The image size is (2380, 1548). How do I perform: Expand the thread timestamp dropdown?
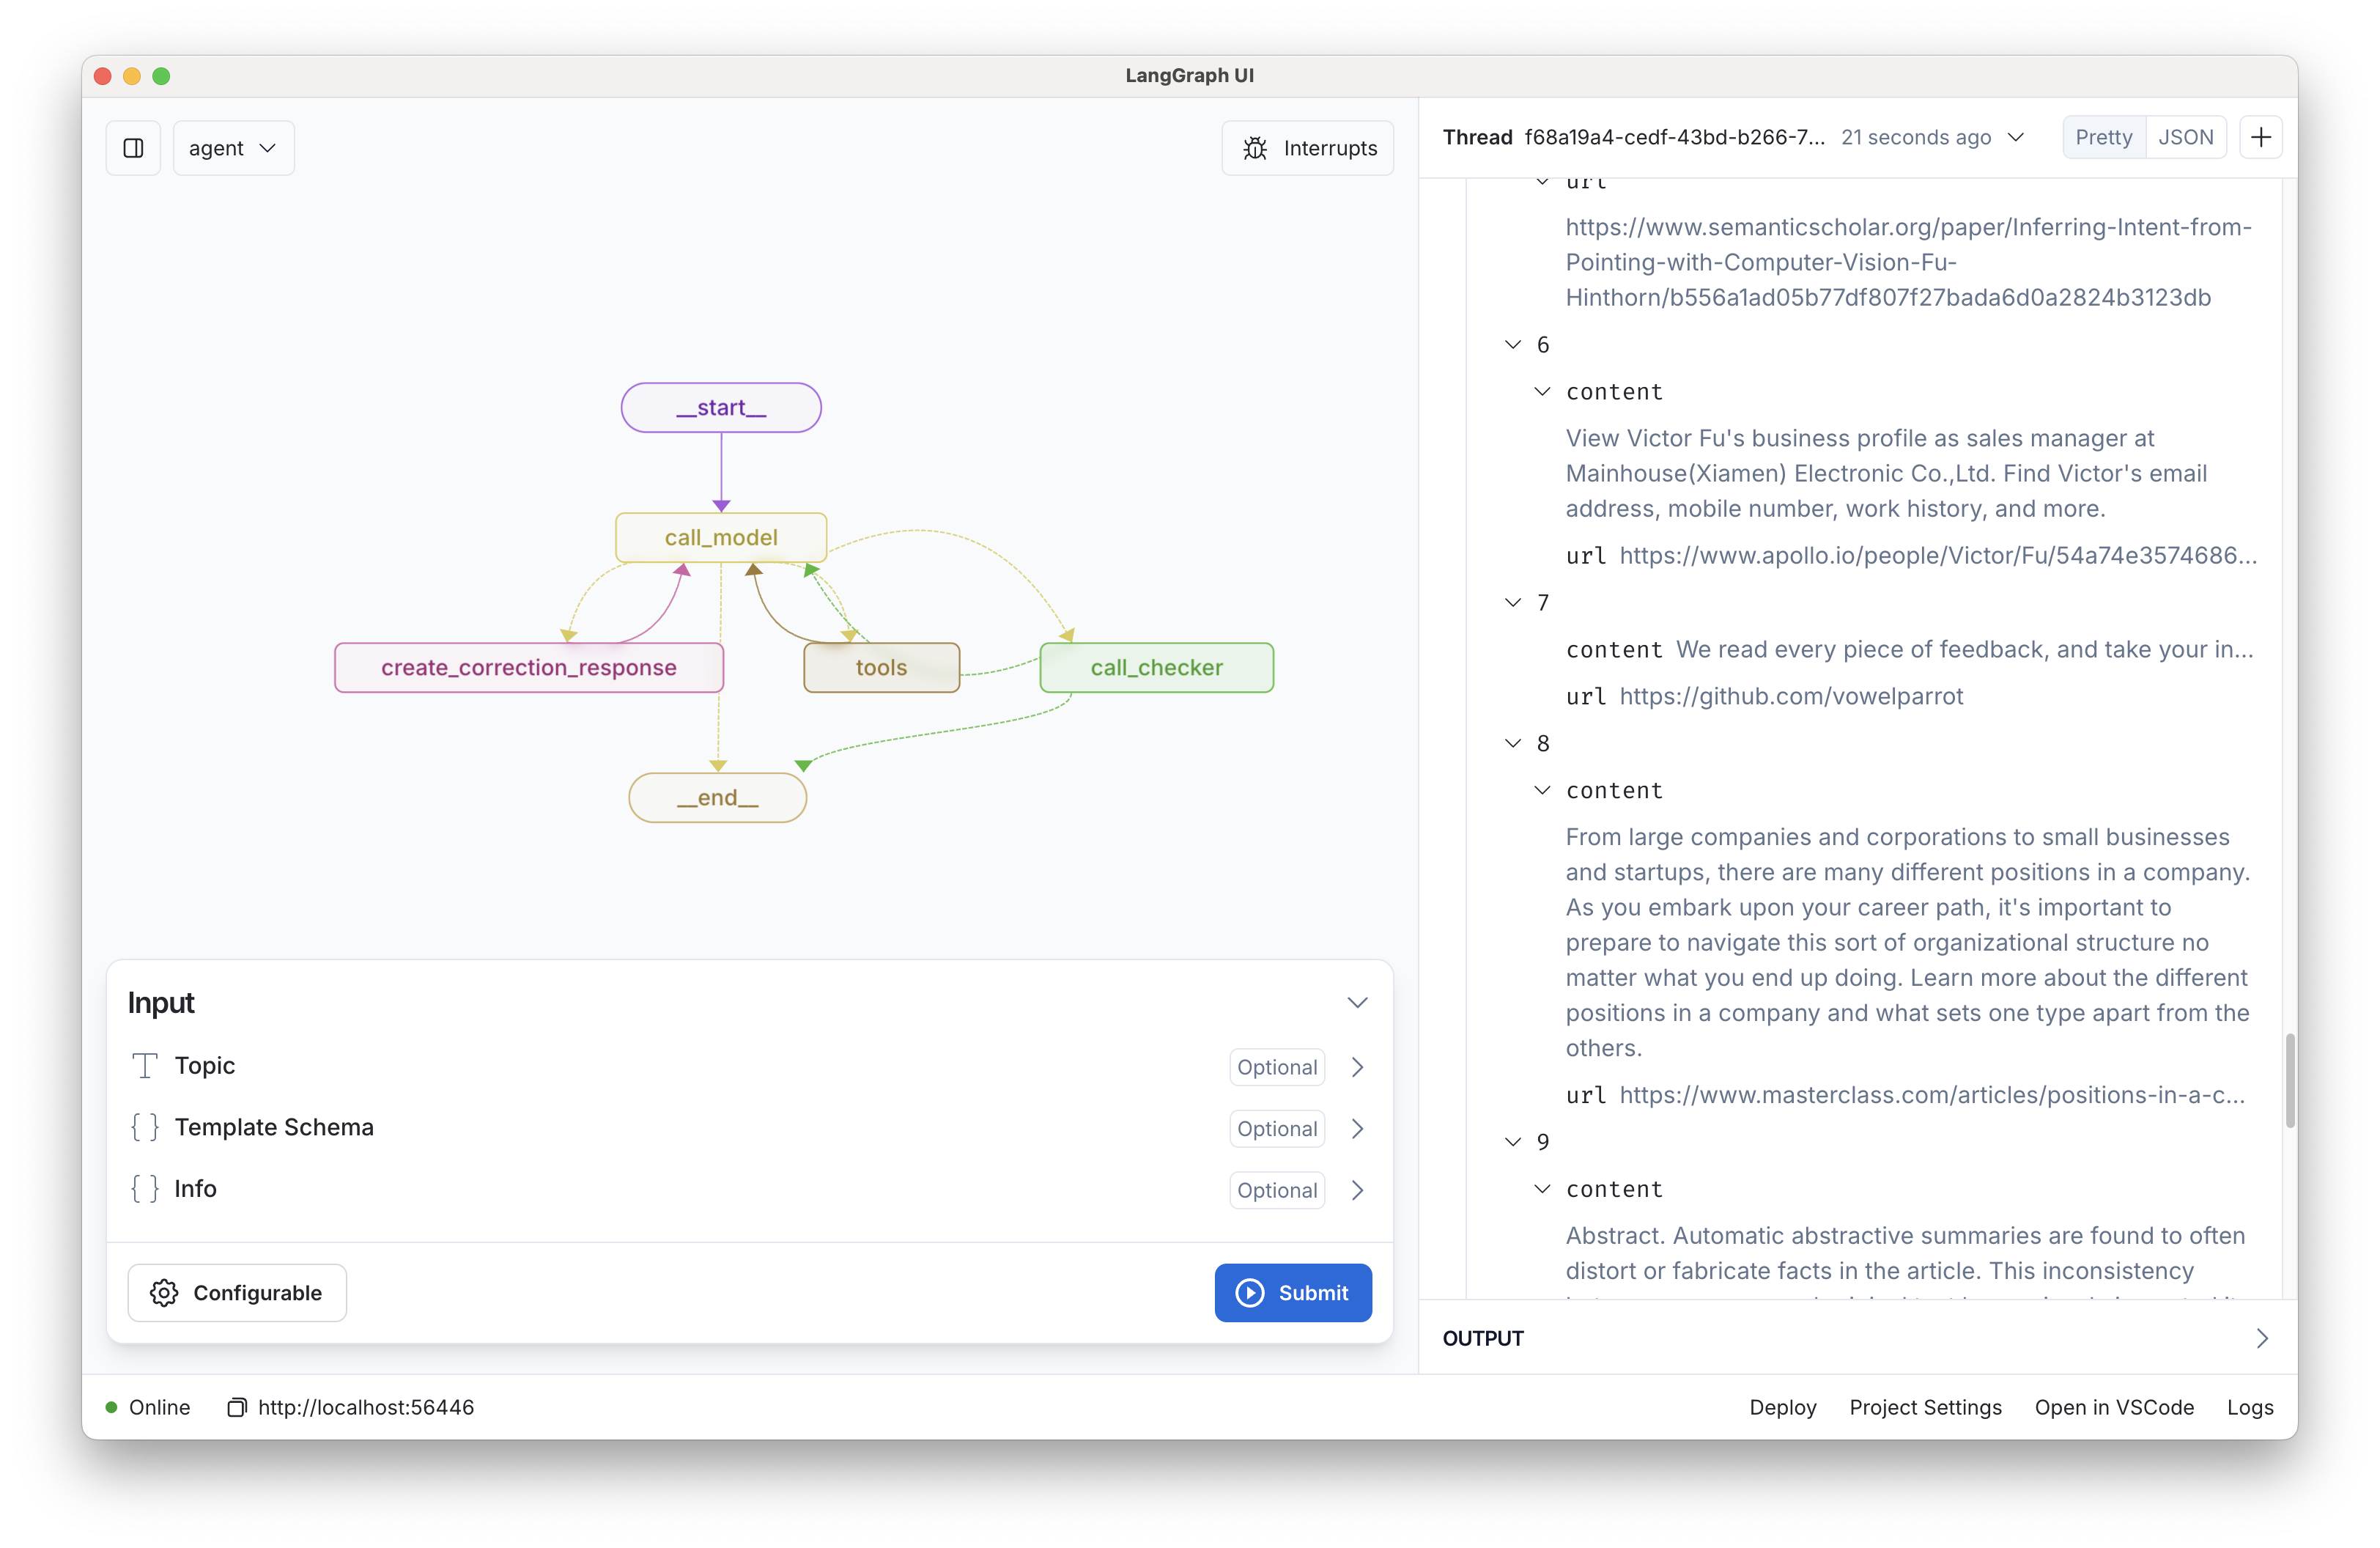click(x=2017, y=137)
